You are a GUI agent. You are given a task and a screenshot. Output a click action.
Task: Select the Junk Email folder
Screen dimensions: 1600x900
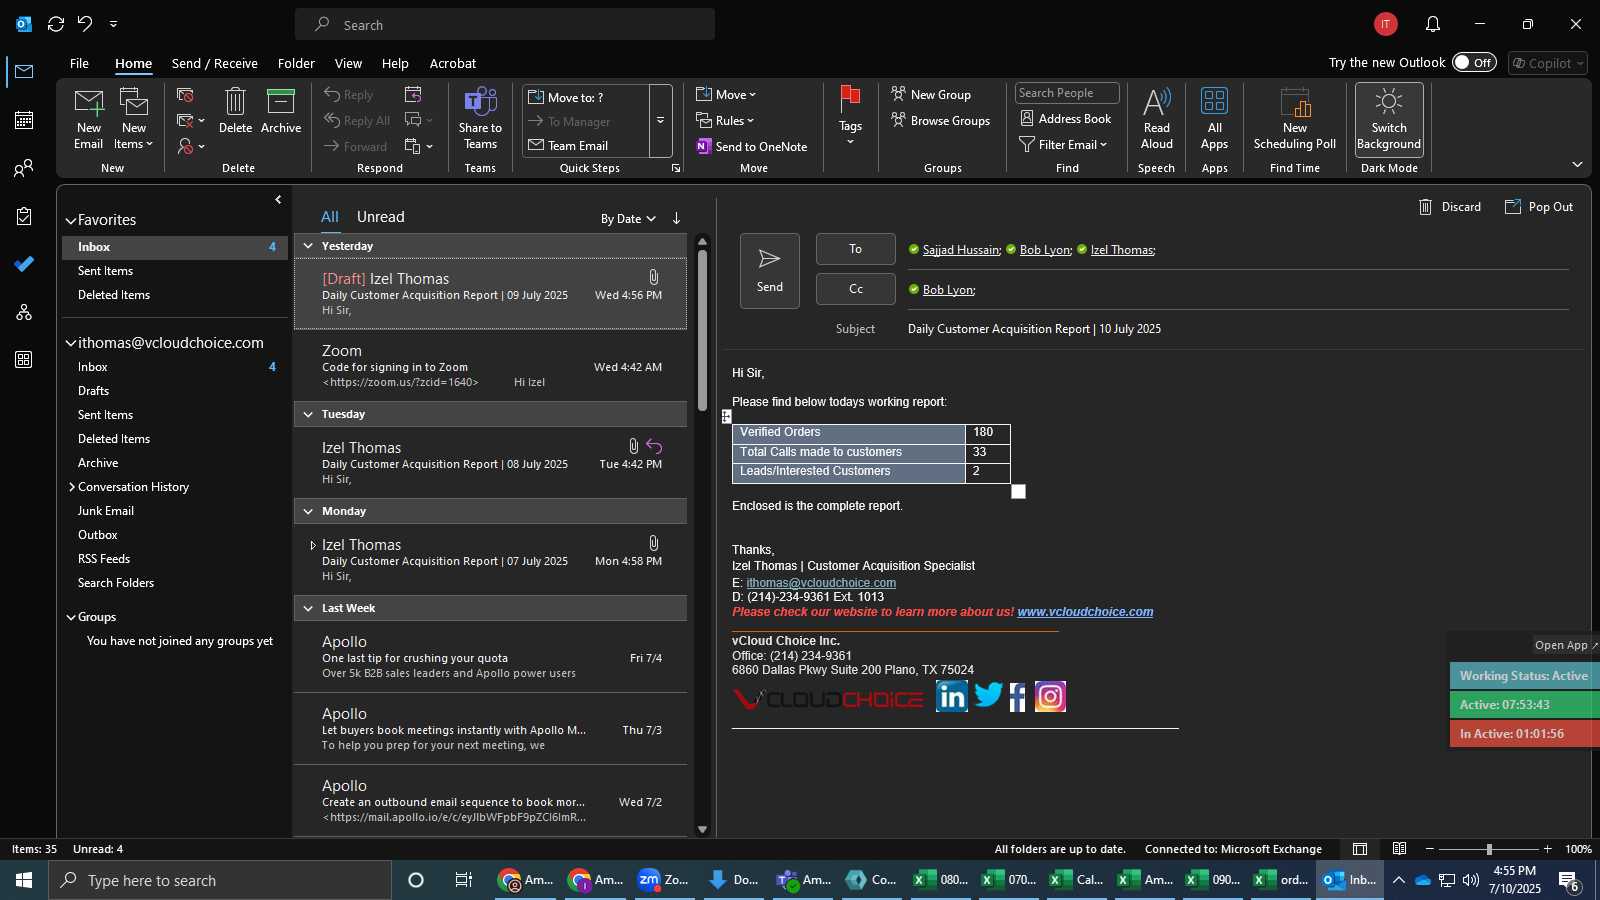106,511
